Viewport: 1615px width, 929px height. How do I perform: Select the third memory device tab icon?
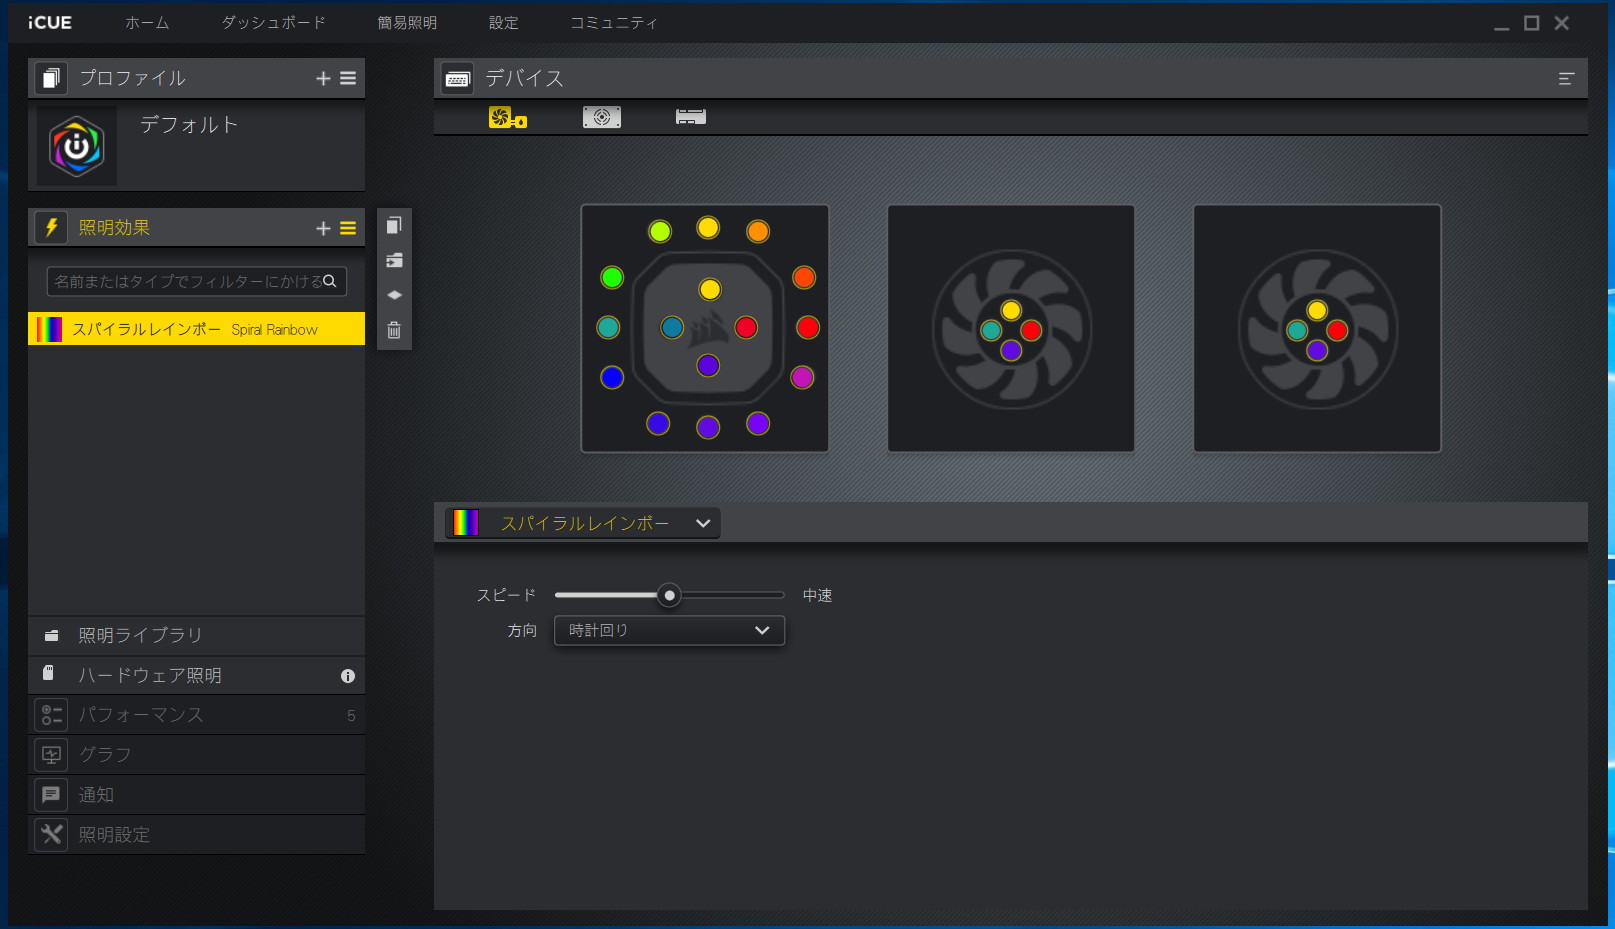tap(691, 117)
